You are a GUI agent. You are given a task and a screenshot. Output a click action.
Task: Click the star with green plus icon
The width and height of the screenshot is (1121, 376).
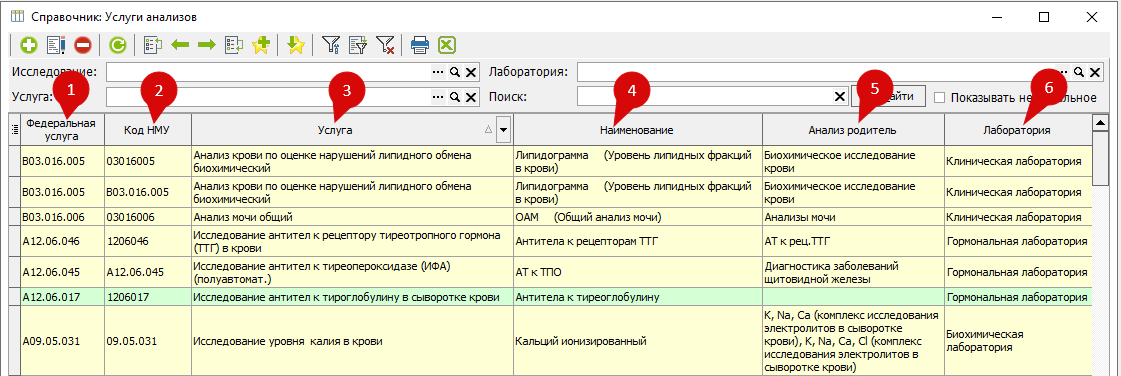coord(261,46)
